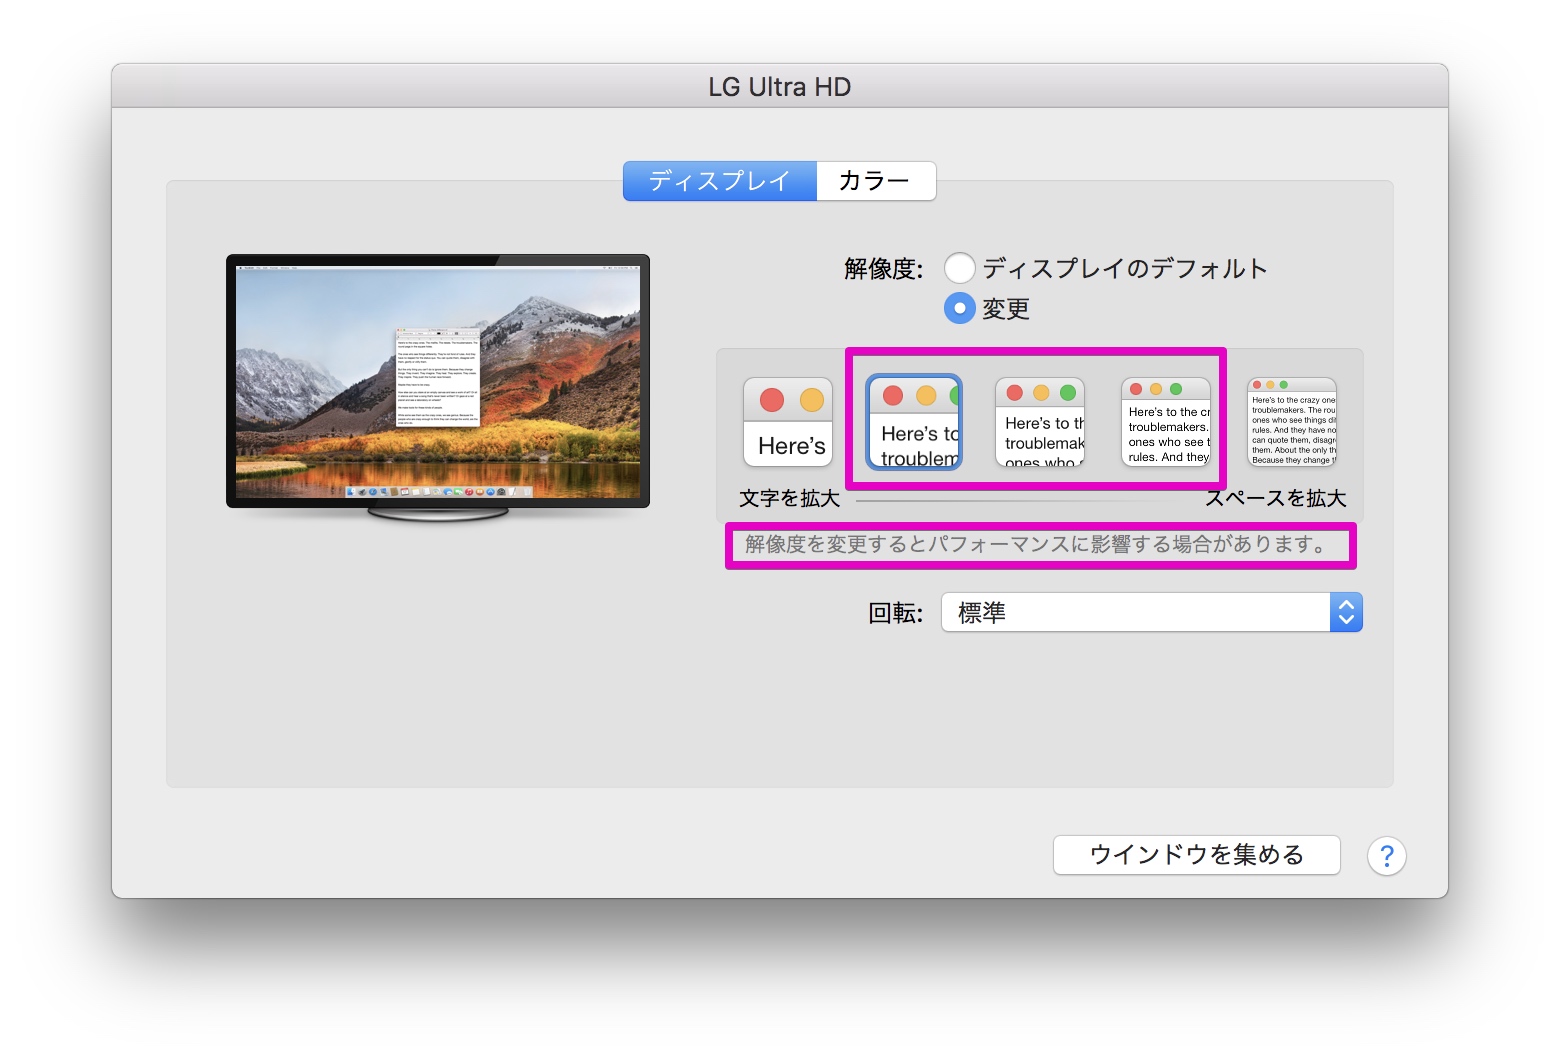Click the 回転 label
1560x1058 pixels.
(x=895, y=613)
